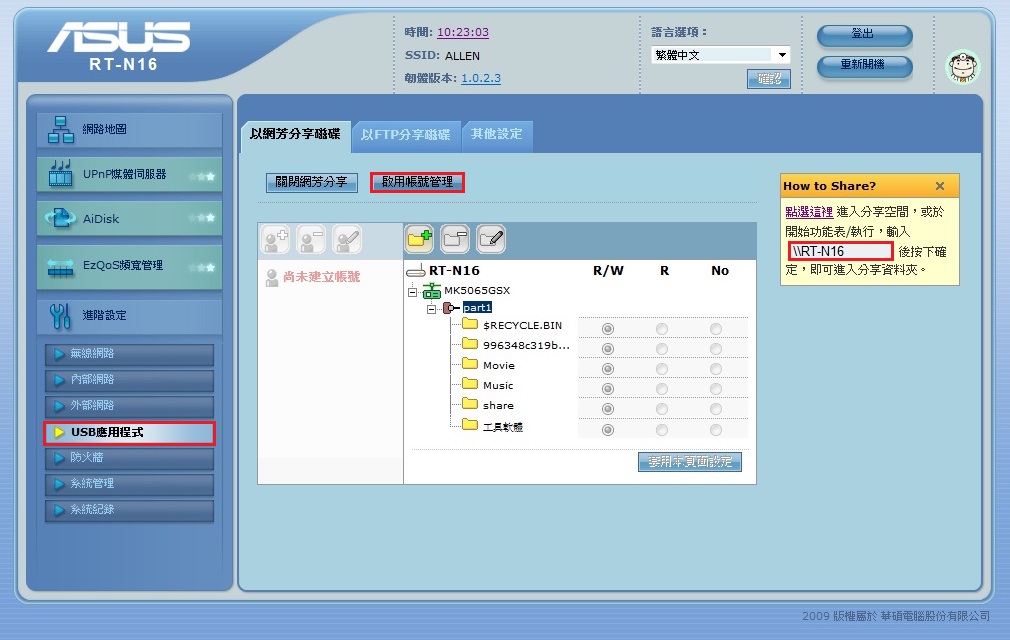Select R/W for Movie folder
1010x640 pixels.
(607, 369)
